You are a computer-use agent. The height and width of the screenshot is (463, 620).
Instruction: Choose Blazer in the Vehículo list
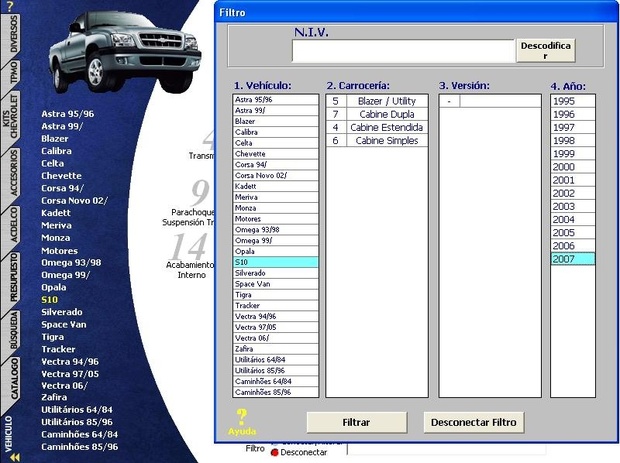(x=276, y=121)
